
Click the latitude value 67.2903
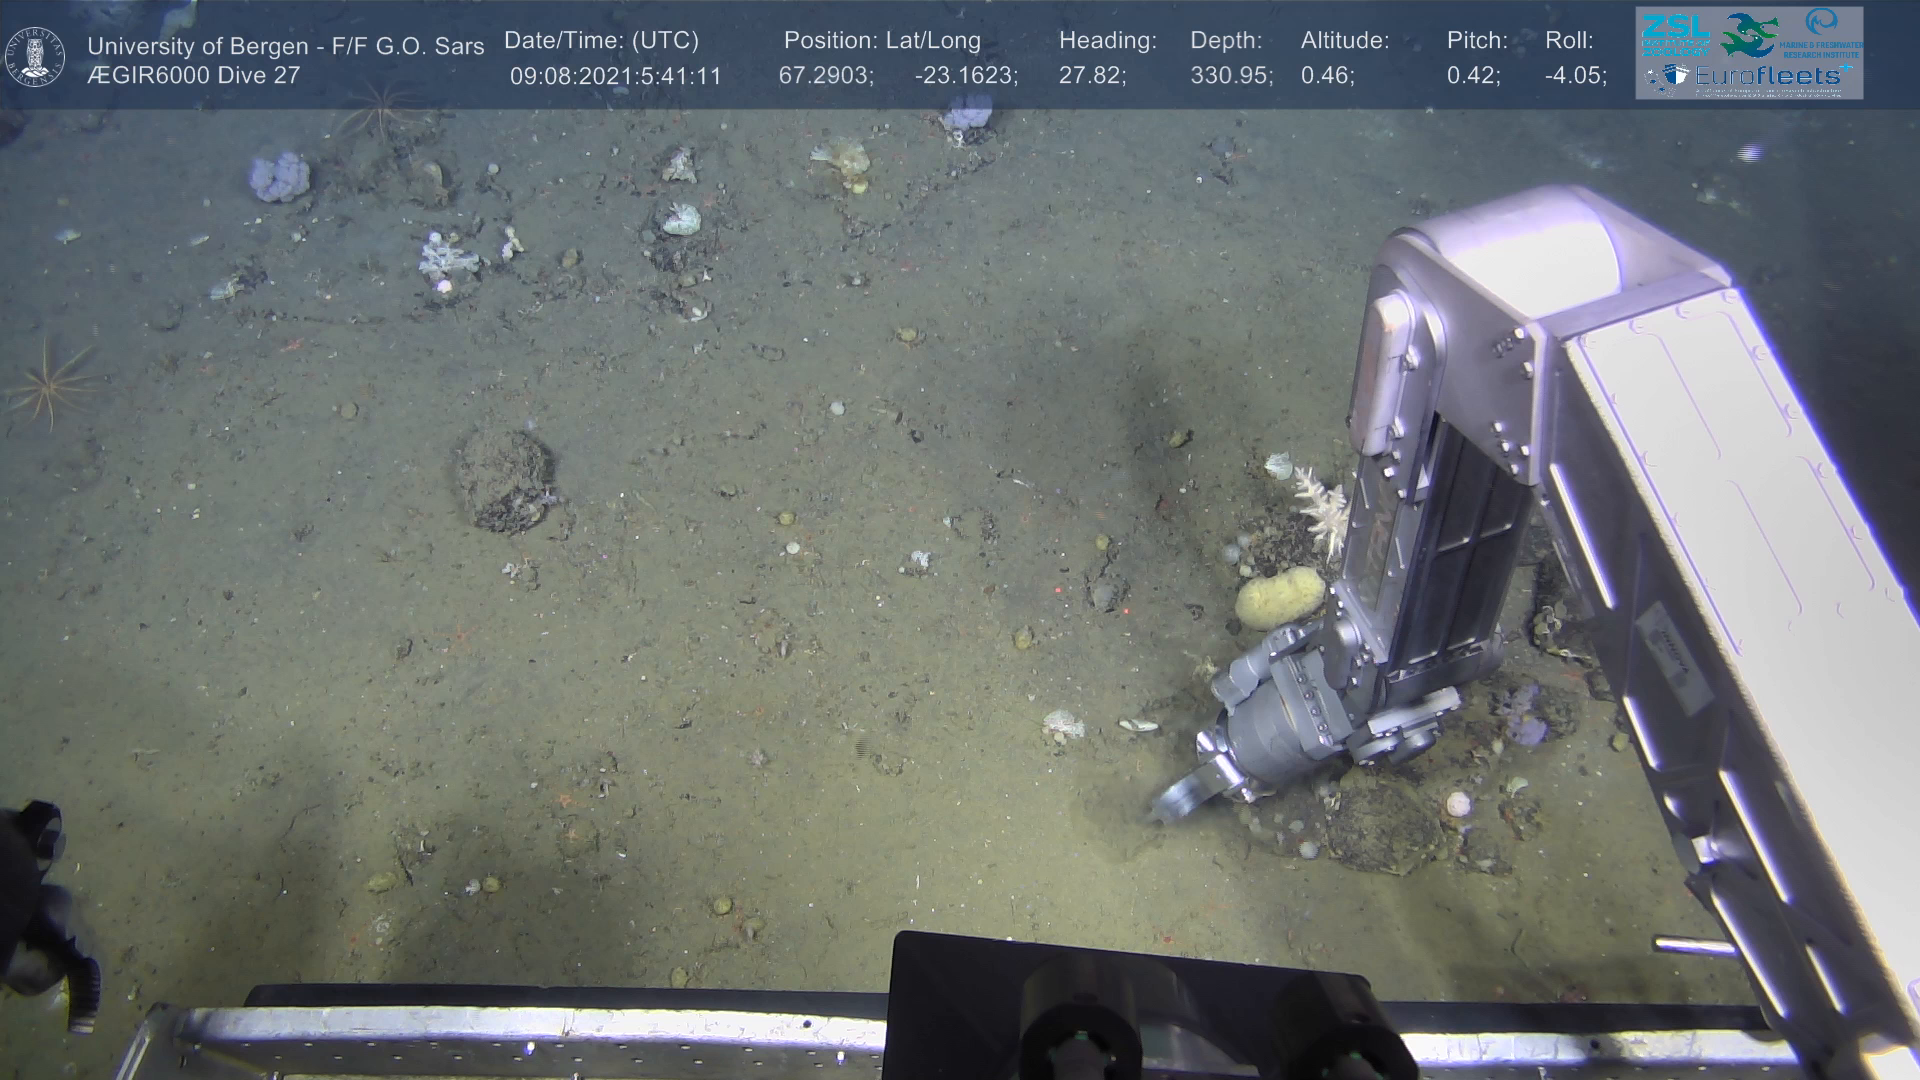[825, 76]
